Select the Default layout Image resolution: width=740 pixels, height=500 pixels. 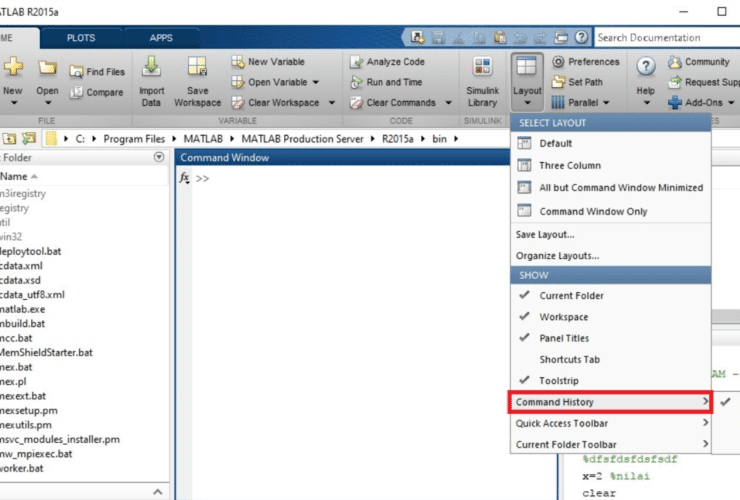click(611, 143)
